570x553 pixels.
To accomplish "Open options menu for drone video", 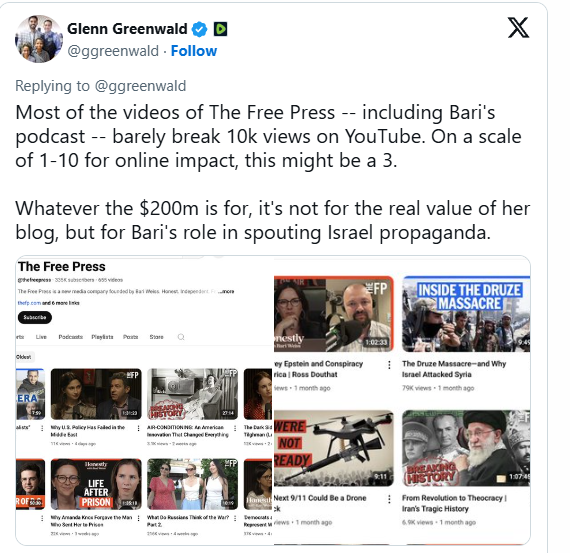I will [x=389, y=499].
